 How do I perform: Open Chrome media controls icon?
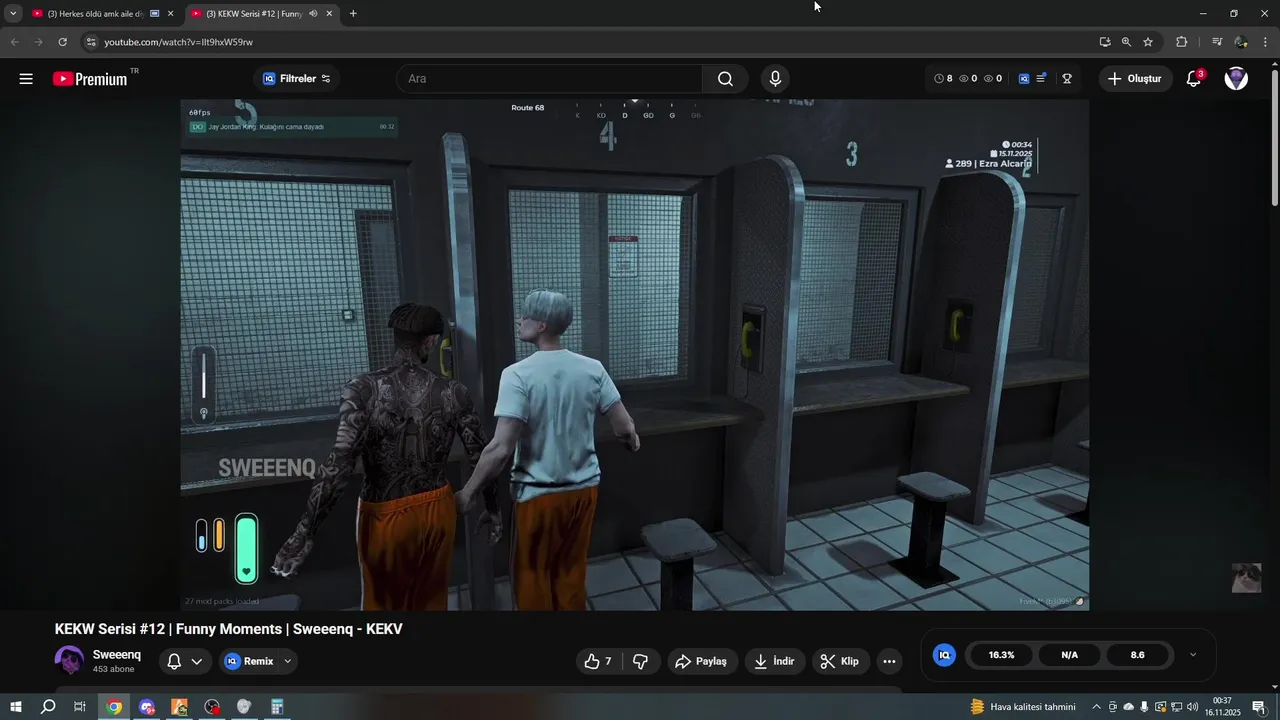tap(1217, 42)
